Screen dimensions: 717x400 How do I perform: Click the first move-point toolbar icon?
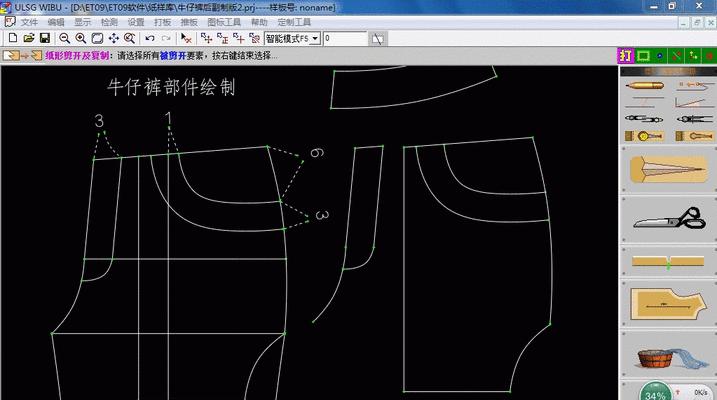tap(206, 38)
